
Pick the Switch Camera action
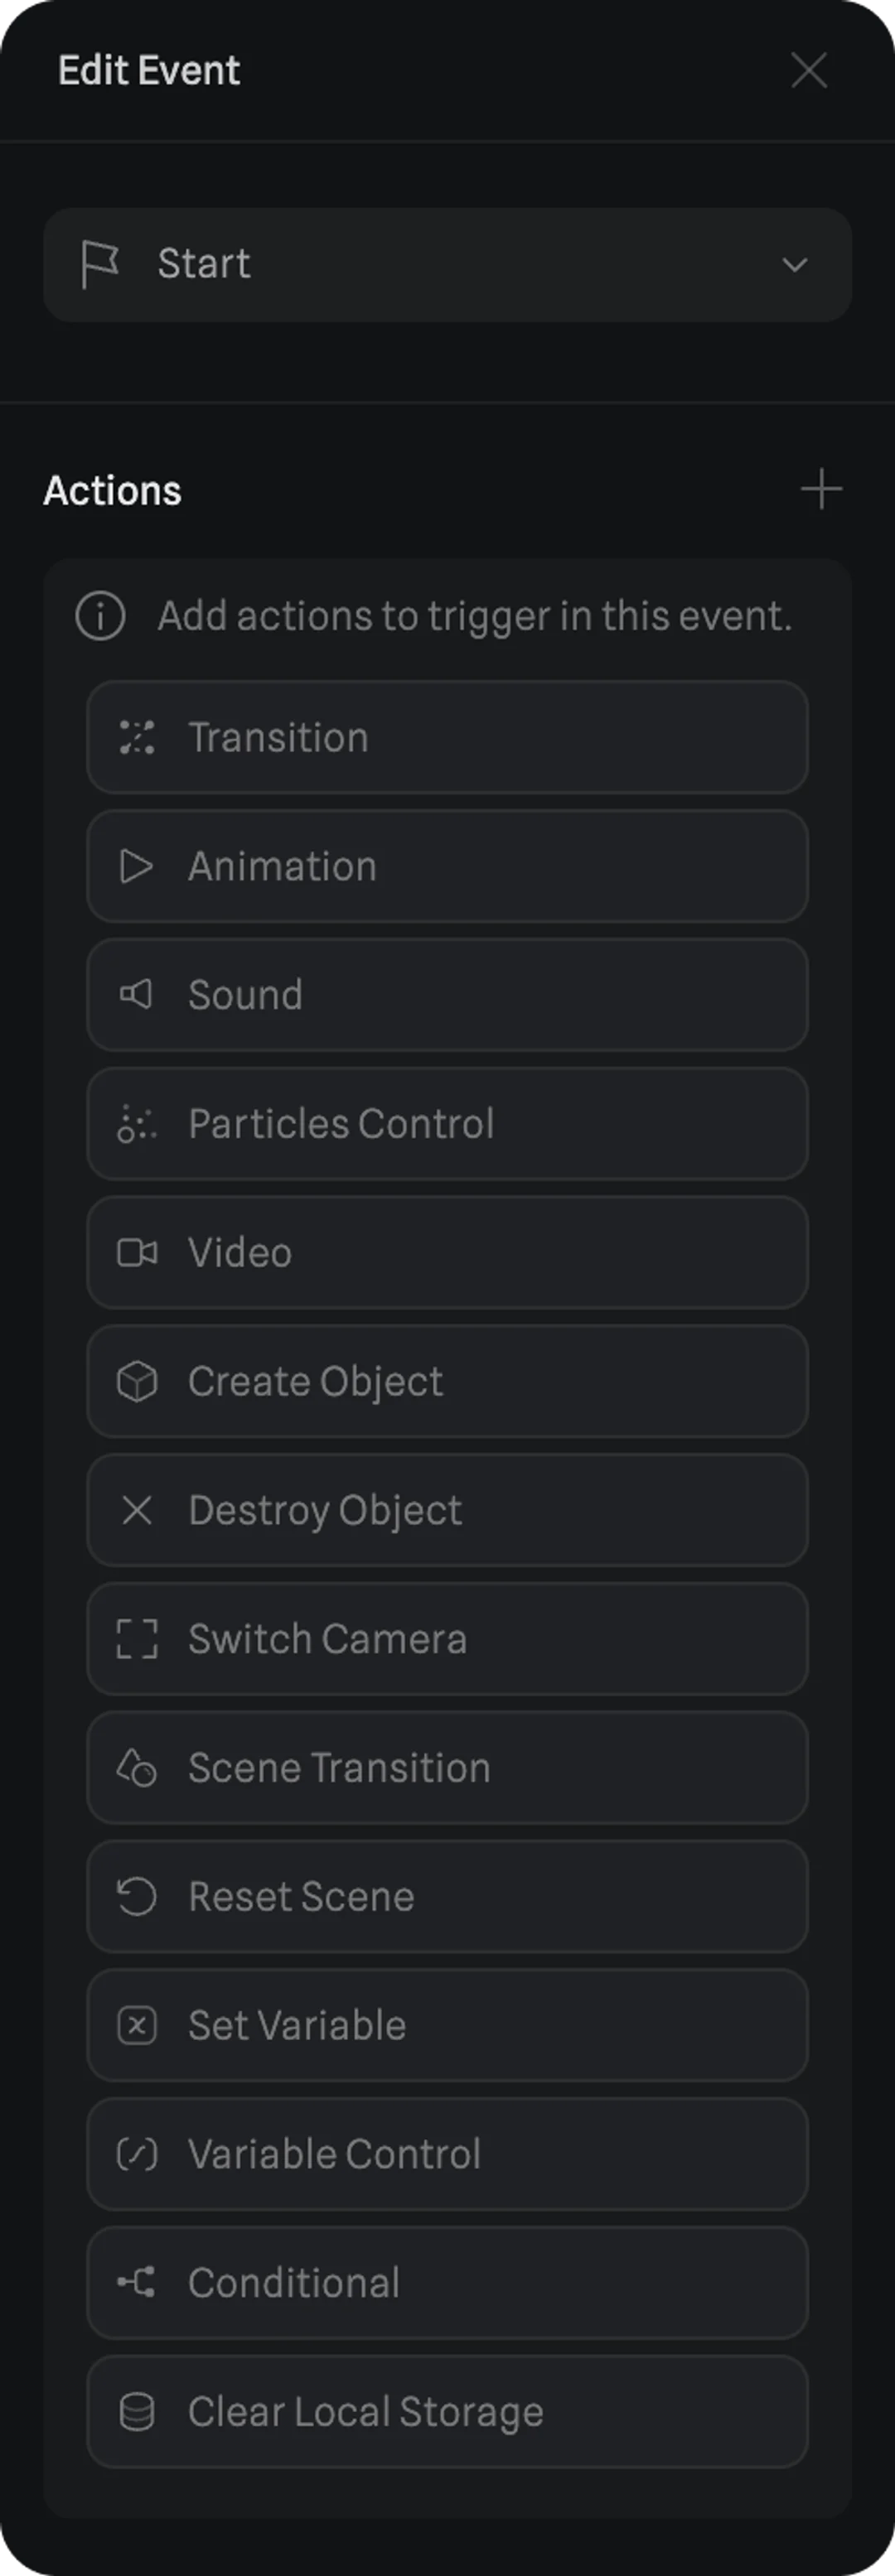pyautogui.click(x=447, y=1639)
